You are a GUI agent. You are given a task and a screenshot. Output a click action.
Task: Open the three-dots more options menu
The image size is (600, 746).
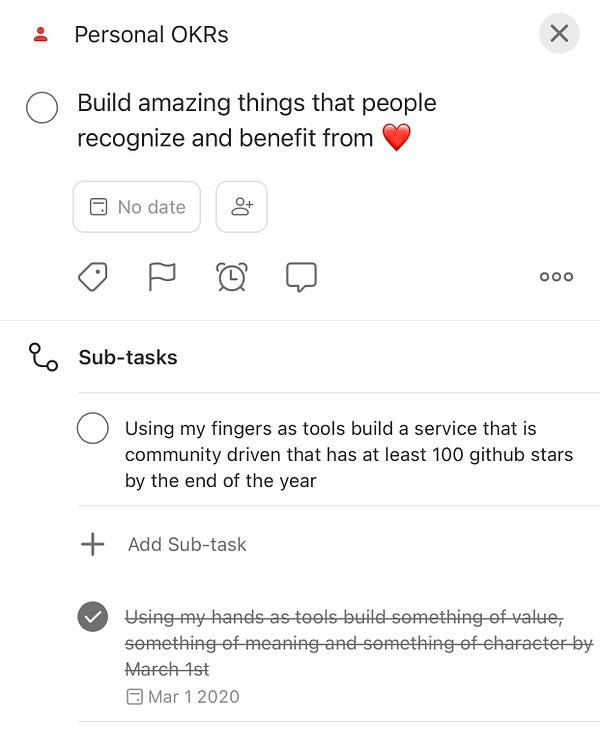click(556, 277)
